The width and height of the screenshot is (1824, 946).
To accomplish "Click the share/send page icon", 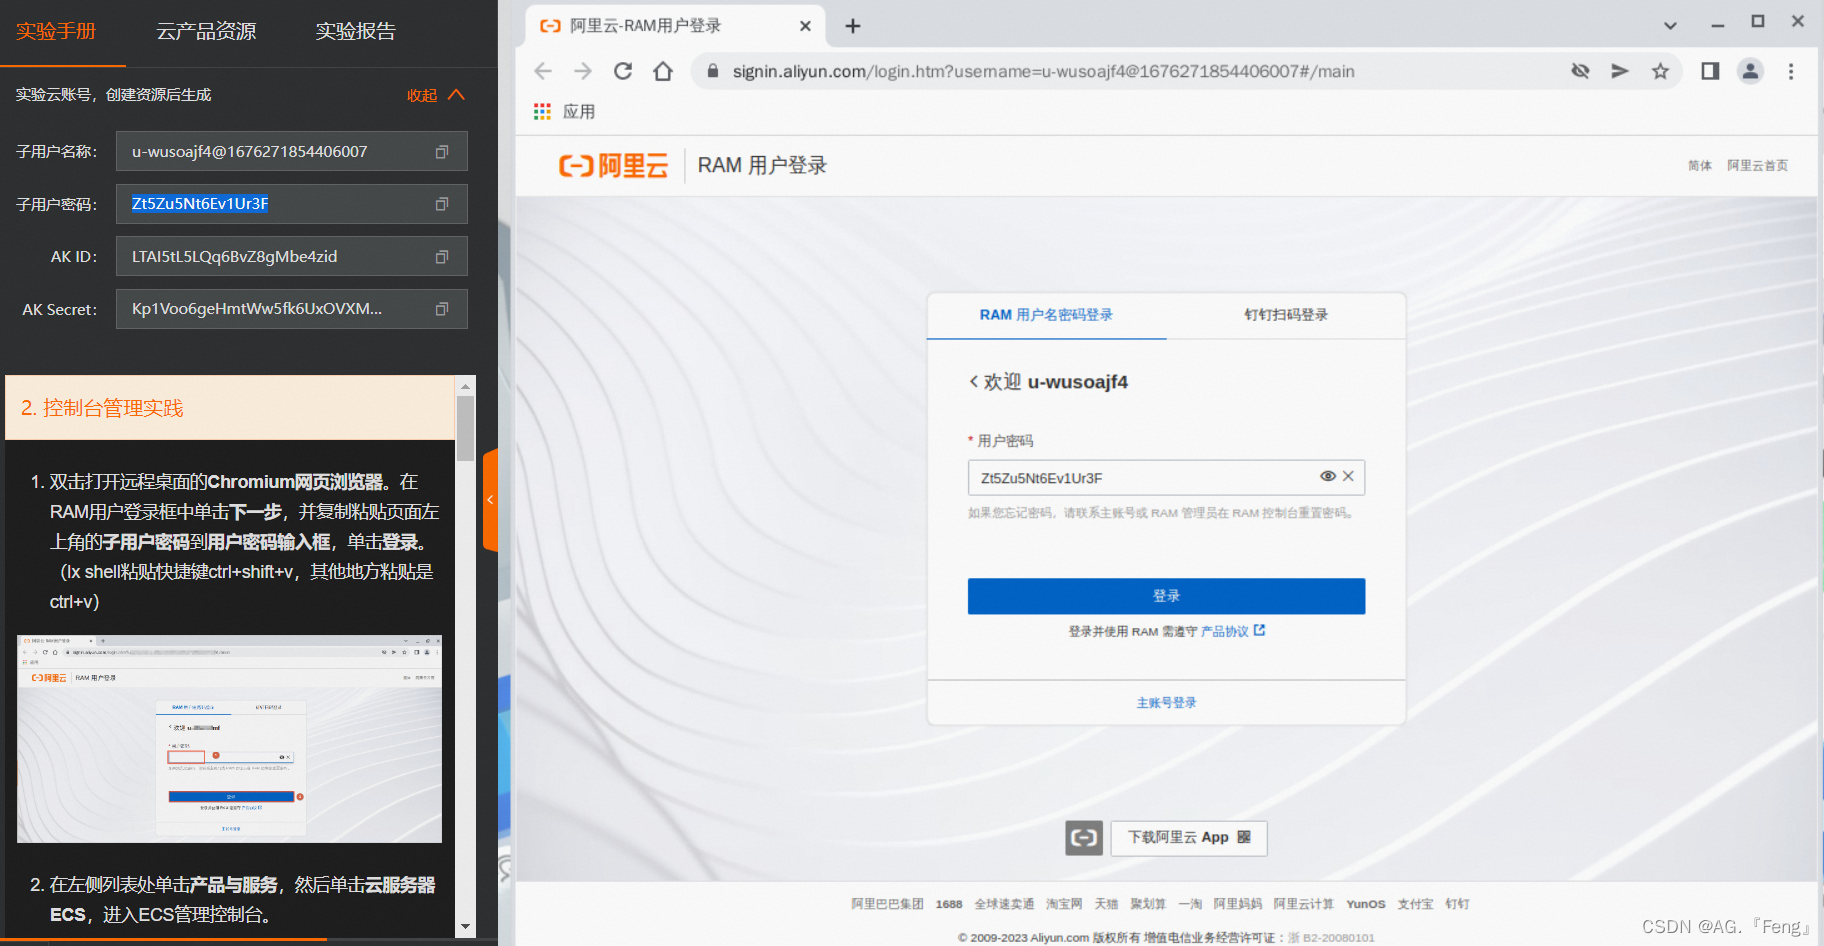I will click(1620, 71).
